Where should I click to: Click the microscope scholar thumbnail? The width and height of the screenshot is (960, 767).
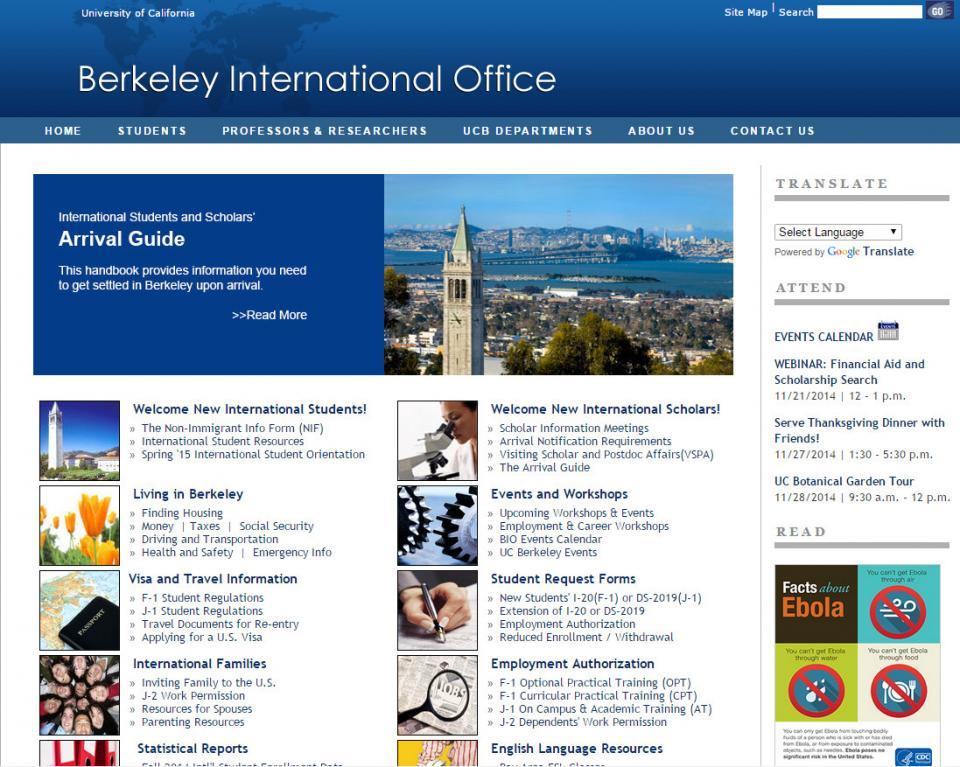[437, 440]
